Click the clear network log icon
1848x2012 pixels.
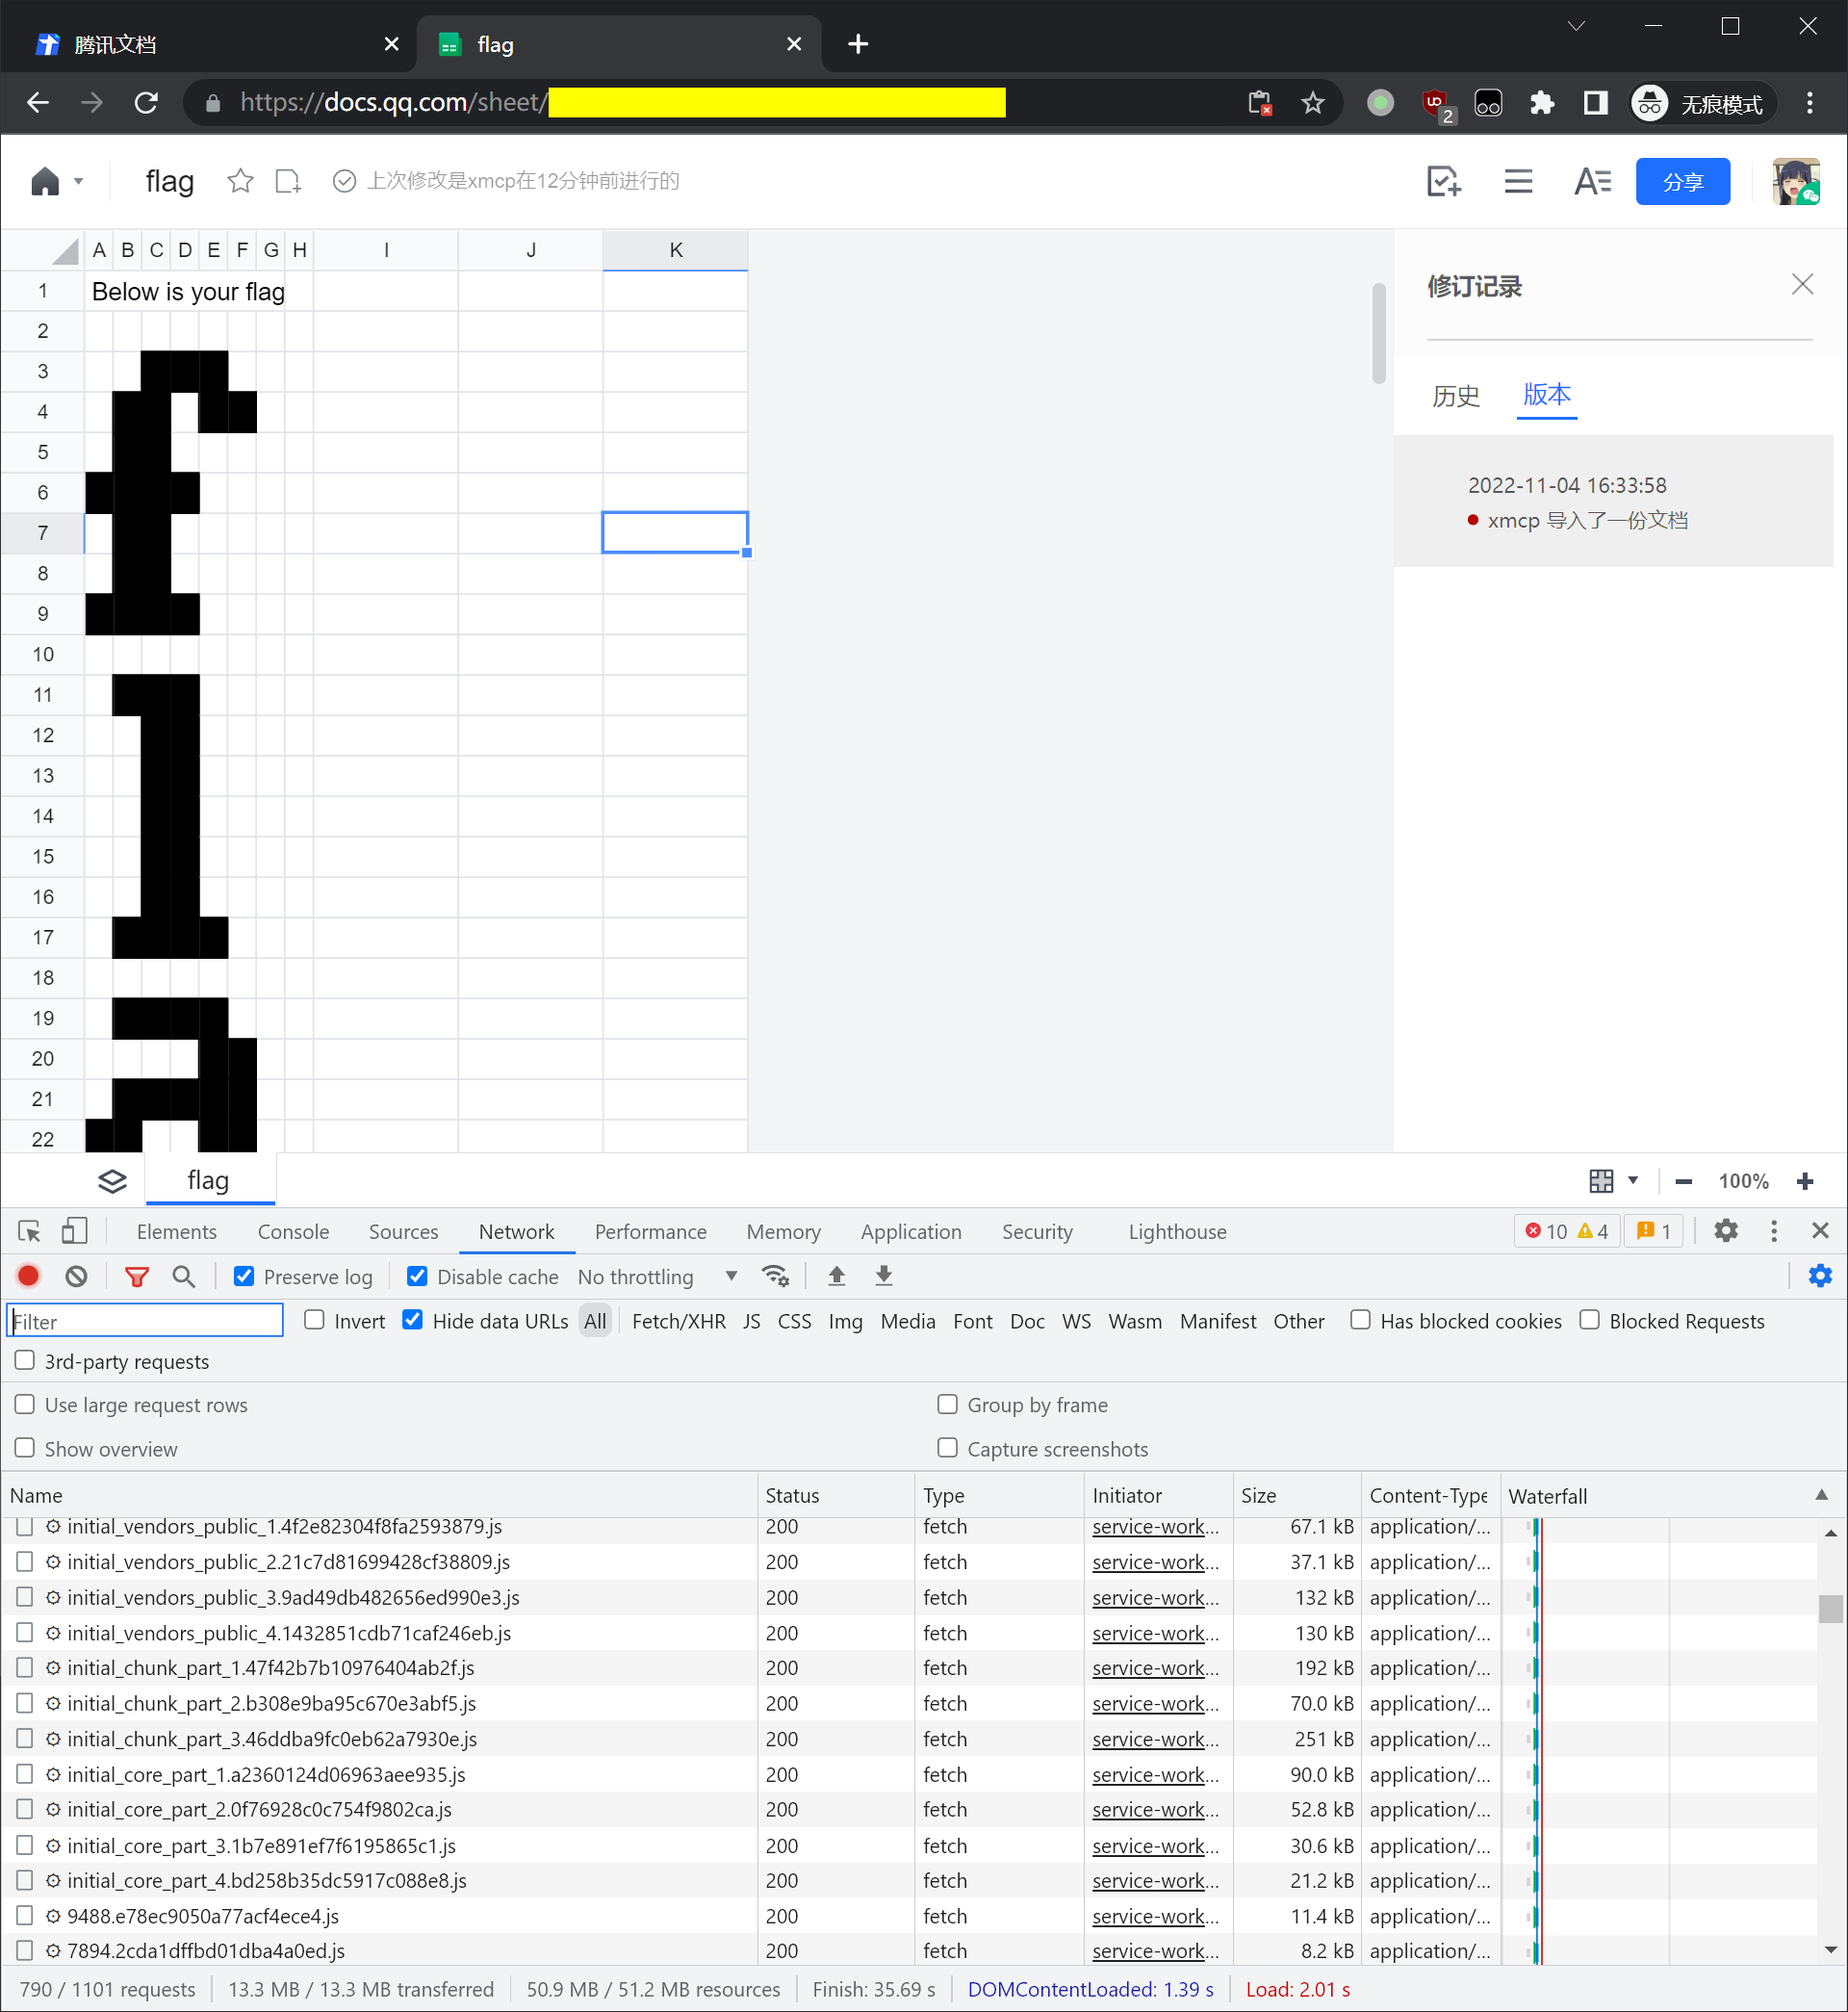77,1276
